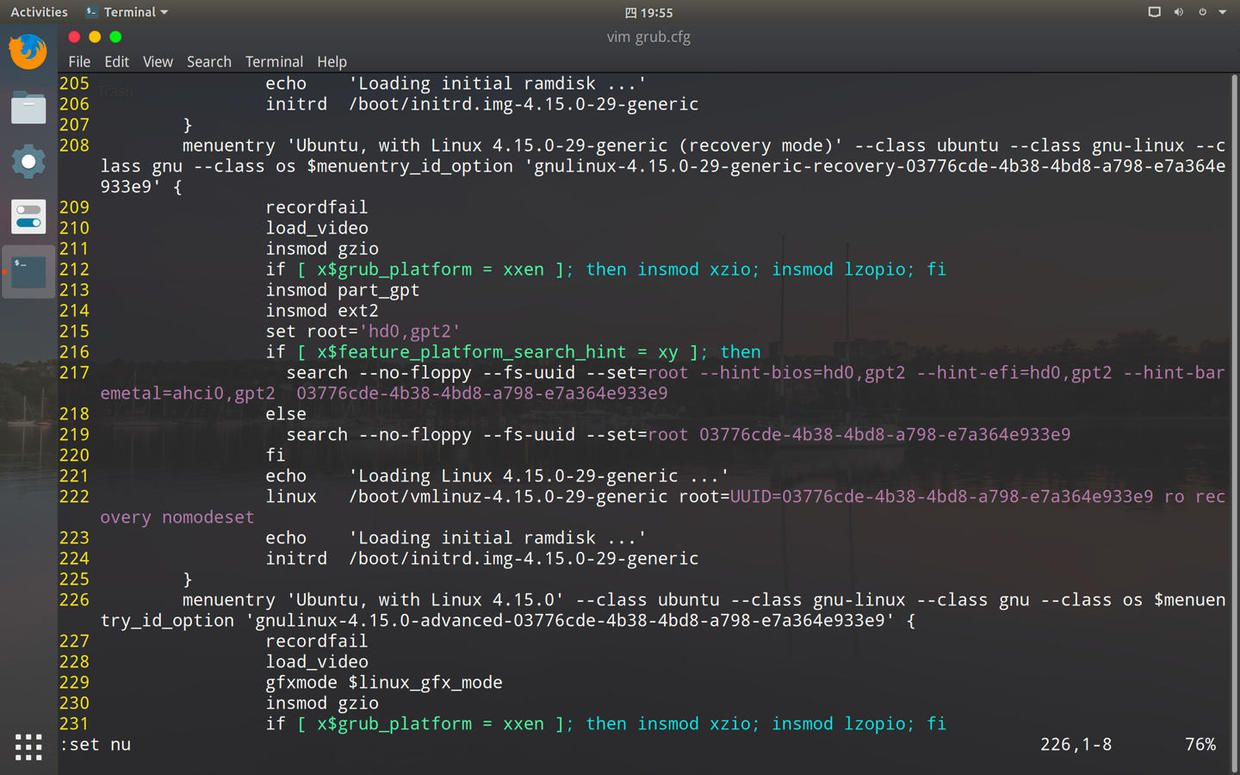This screenshot has width=1240, height=775.
Task: Launch the Files manager dock icon
Action: (x=28, y=107)
